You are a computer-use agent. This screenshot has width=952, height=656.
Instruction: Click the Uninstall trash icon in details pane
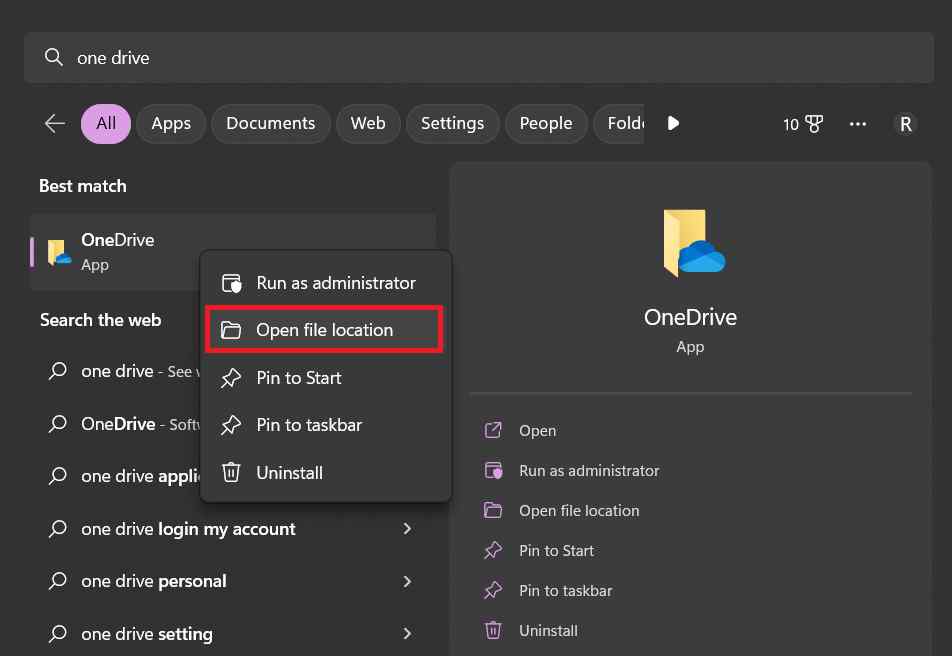(x=493, y=630)
